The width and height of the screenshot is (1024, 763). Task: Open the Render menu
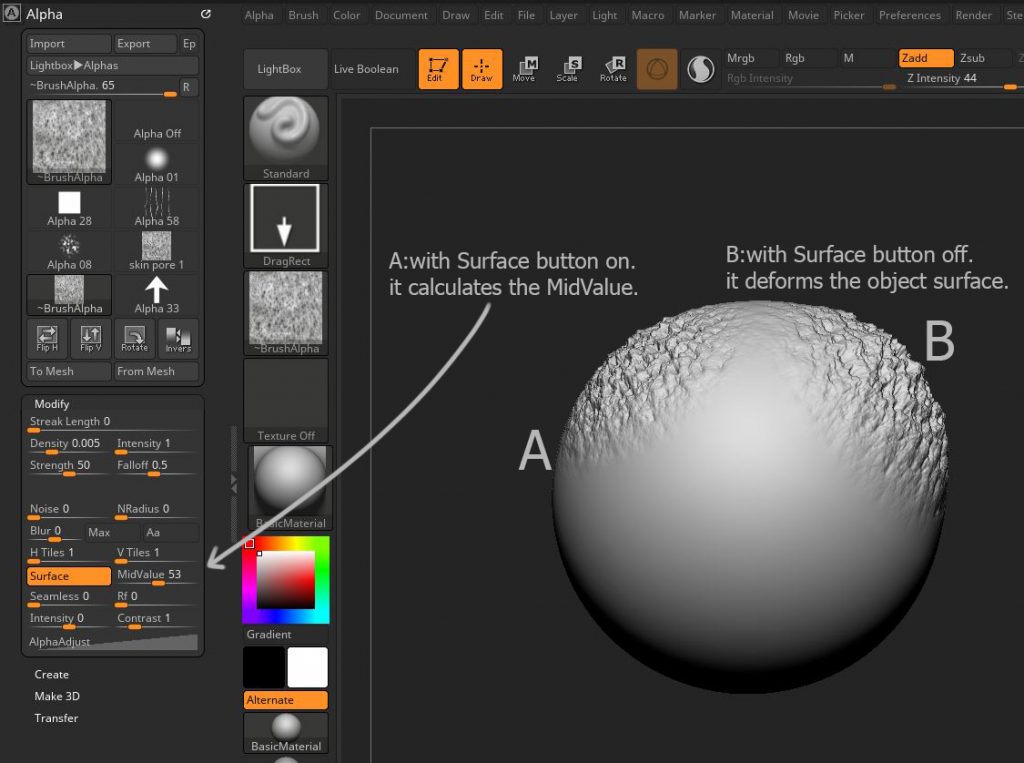[973, 15]
